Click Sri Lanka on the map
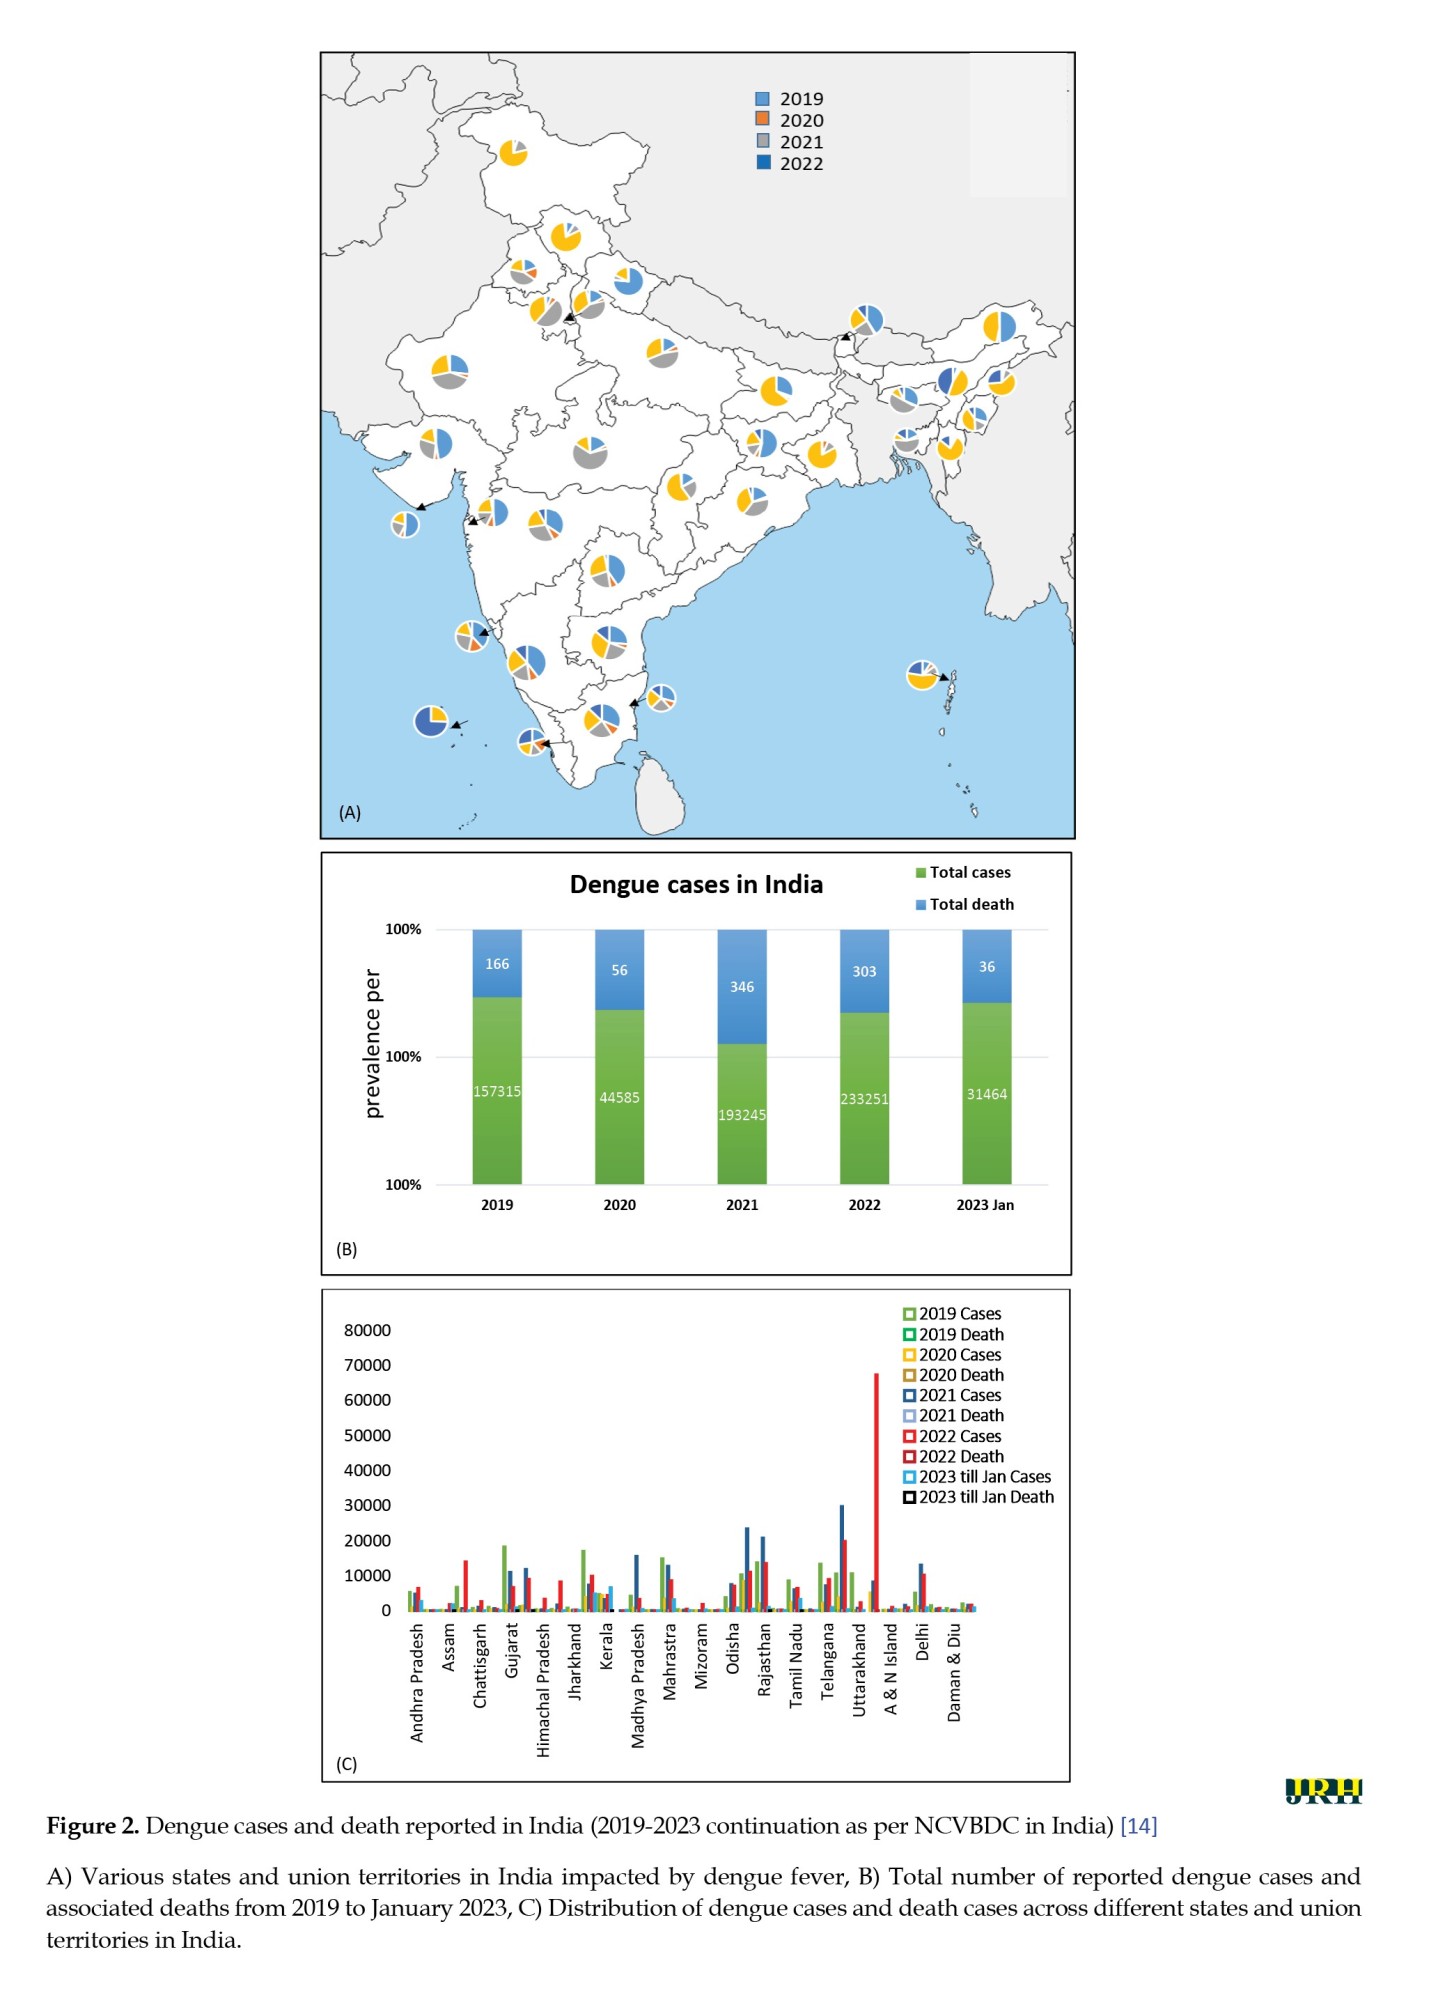The image size is (1438, 2000). 661,796
